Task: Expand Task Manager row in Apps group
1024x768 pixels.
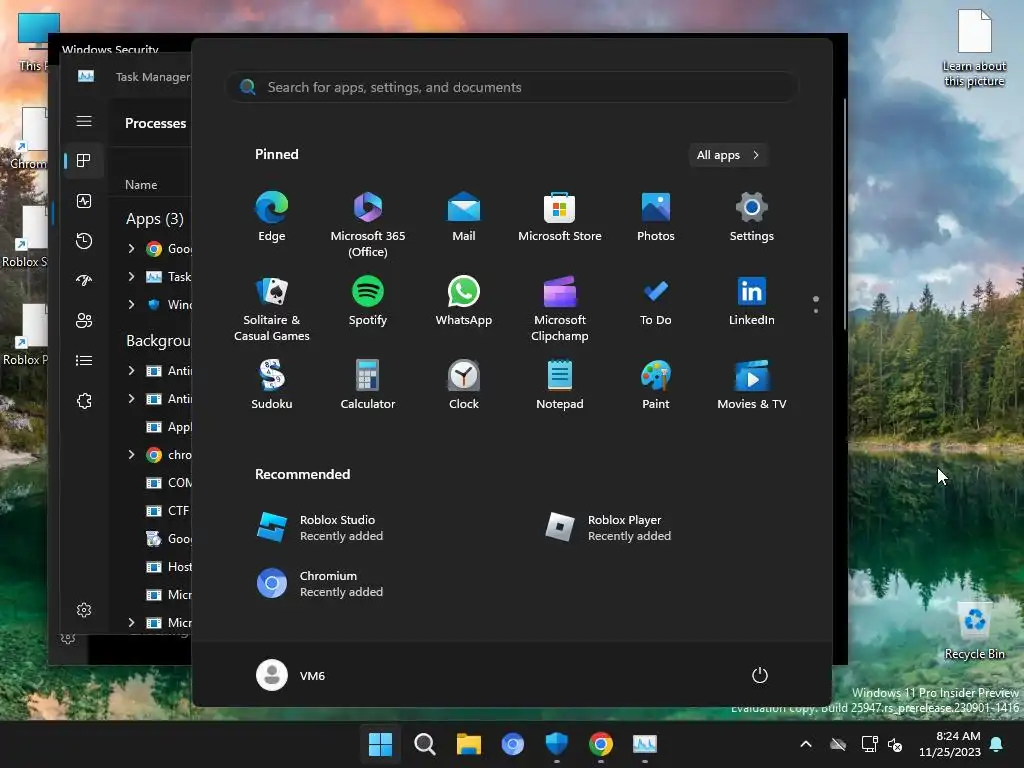Action: click(131, 276)
